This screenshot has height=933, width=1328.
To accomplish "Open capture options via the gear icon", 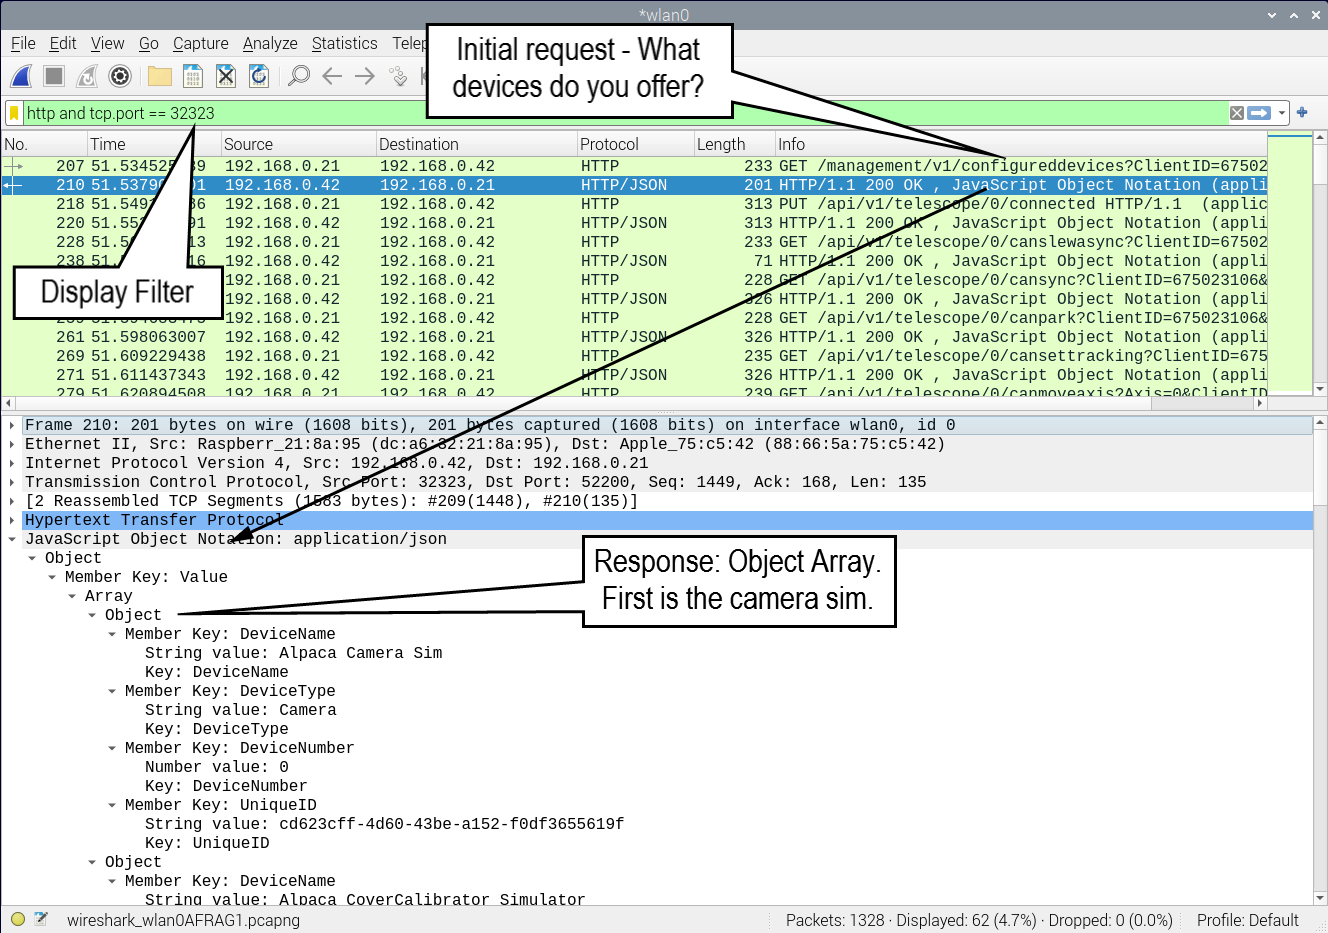I will point(119,76).
